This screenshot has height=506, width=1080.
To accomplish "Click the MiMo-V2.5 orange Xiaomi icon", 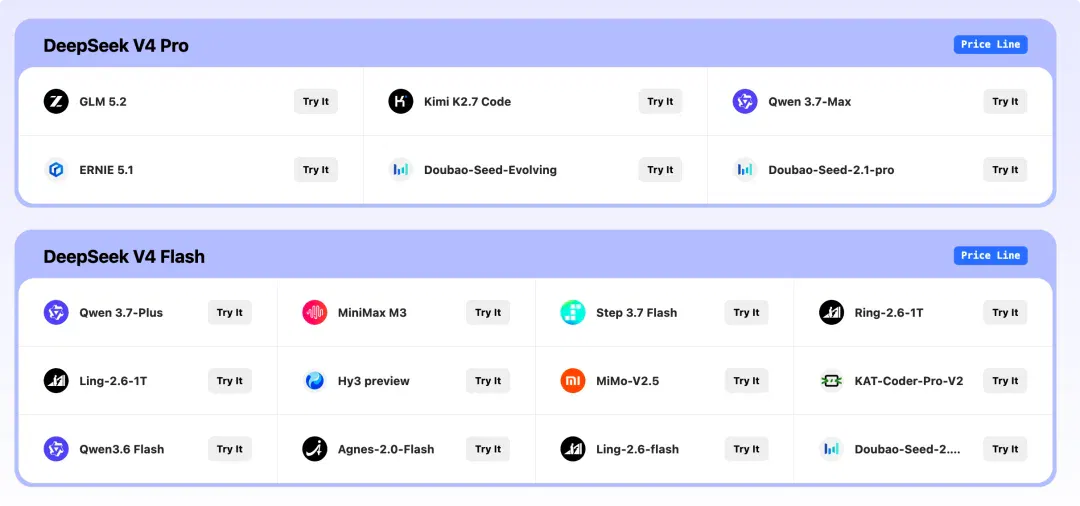I will coord(573,381).
